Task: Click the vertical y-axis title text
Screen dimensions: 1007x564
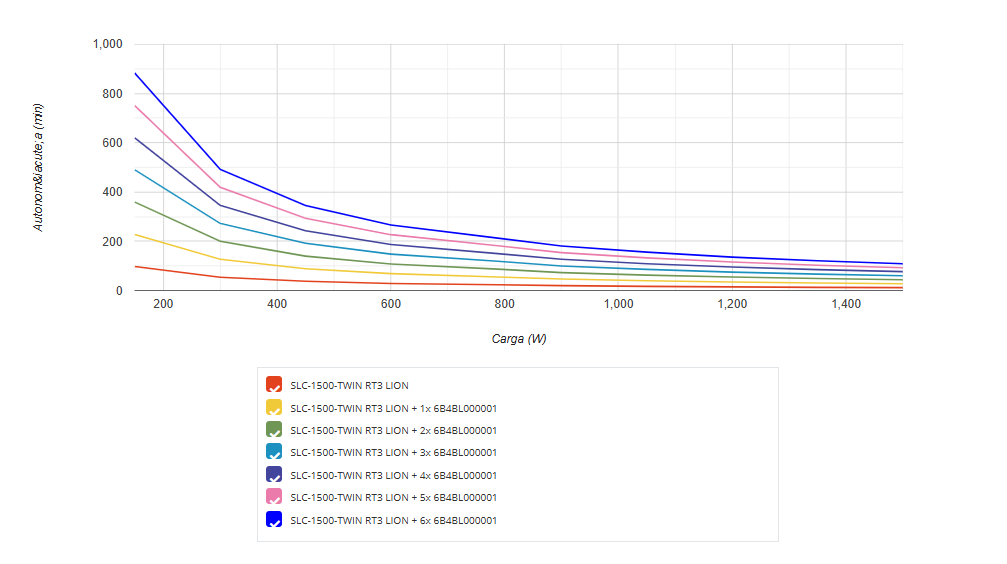Action: click(x=39, y=168)
